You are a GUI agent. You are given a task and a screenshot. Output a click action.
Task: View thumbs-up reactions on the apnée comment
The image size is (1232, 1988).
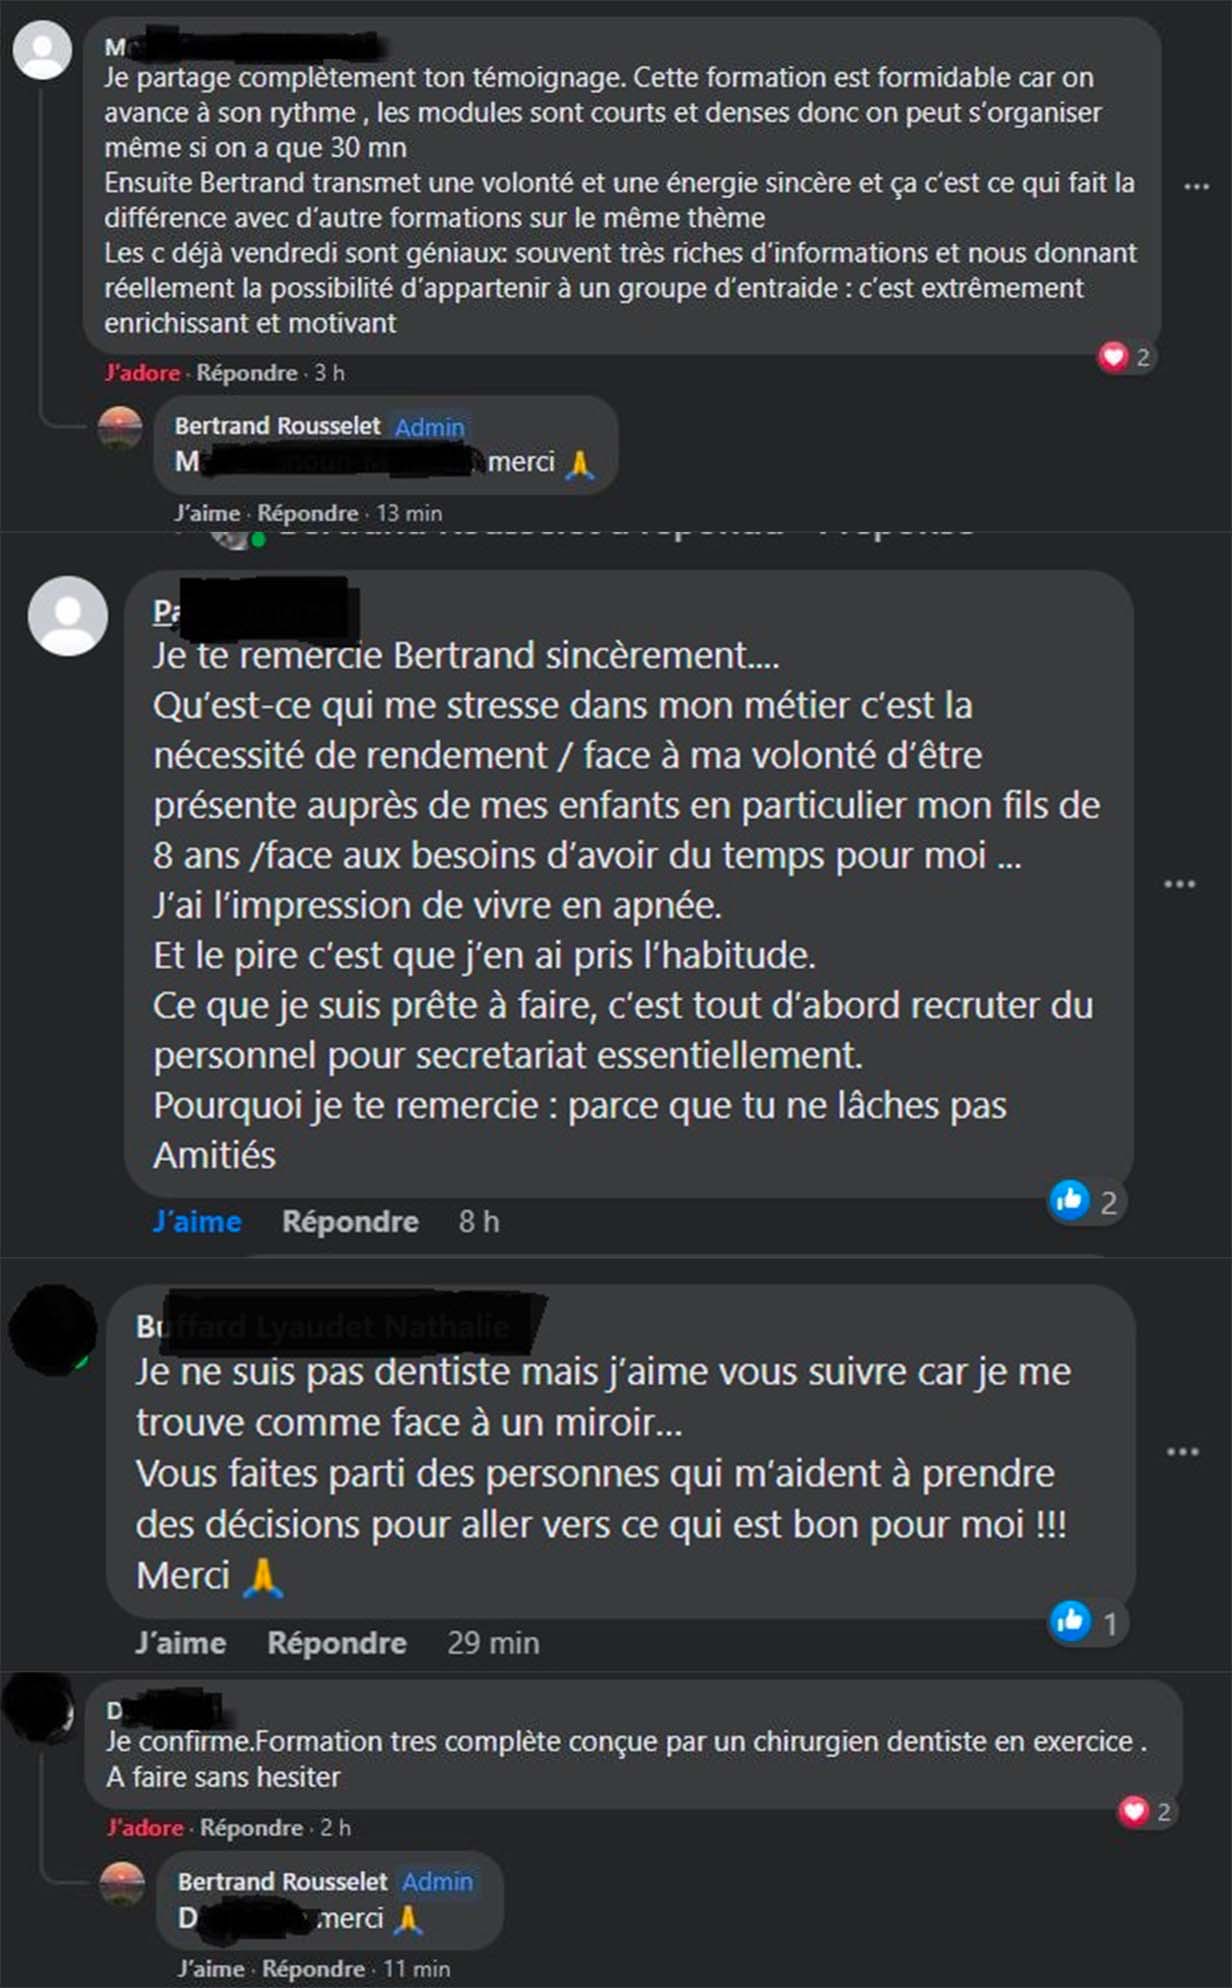point(1086,1201)
